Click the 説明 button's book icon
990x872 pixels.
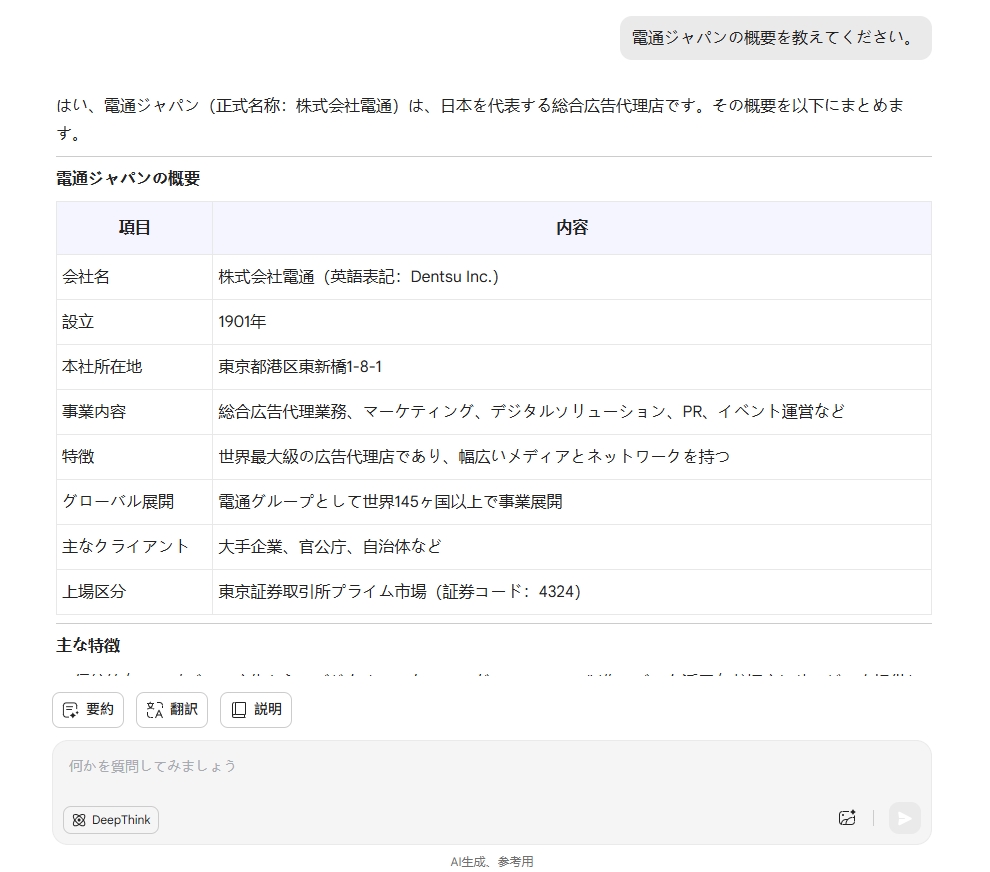pyautogui.click(x=239, y=710)
